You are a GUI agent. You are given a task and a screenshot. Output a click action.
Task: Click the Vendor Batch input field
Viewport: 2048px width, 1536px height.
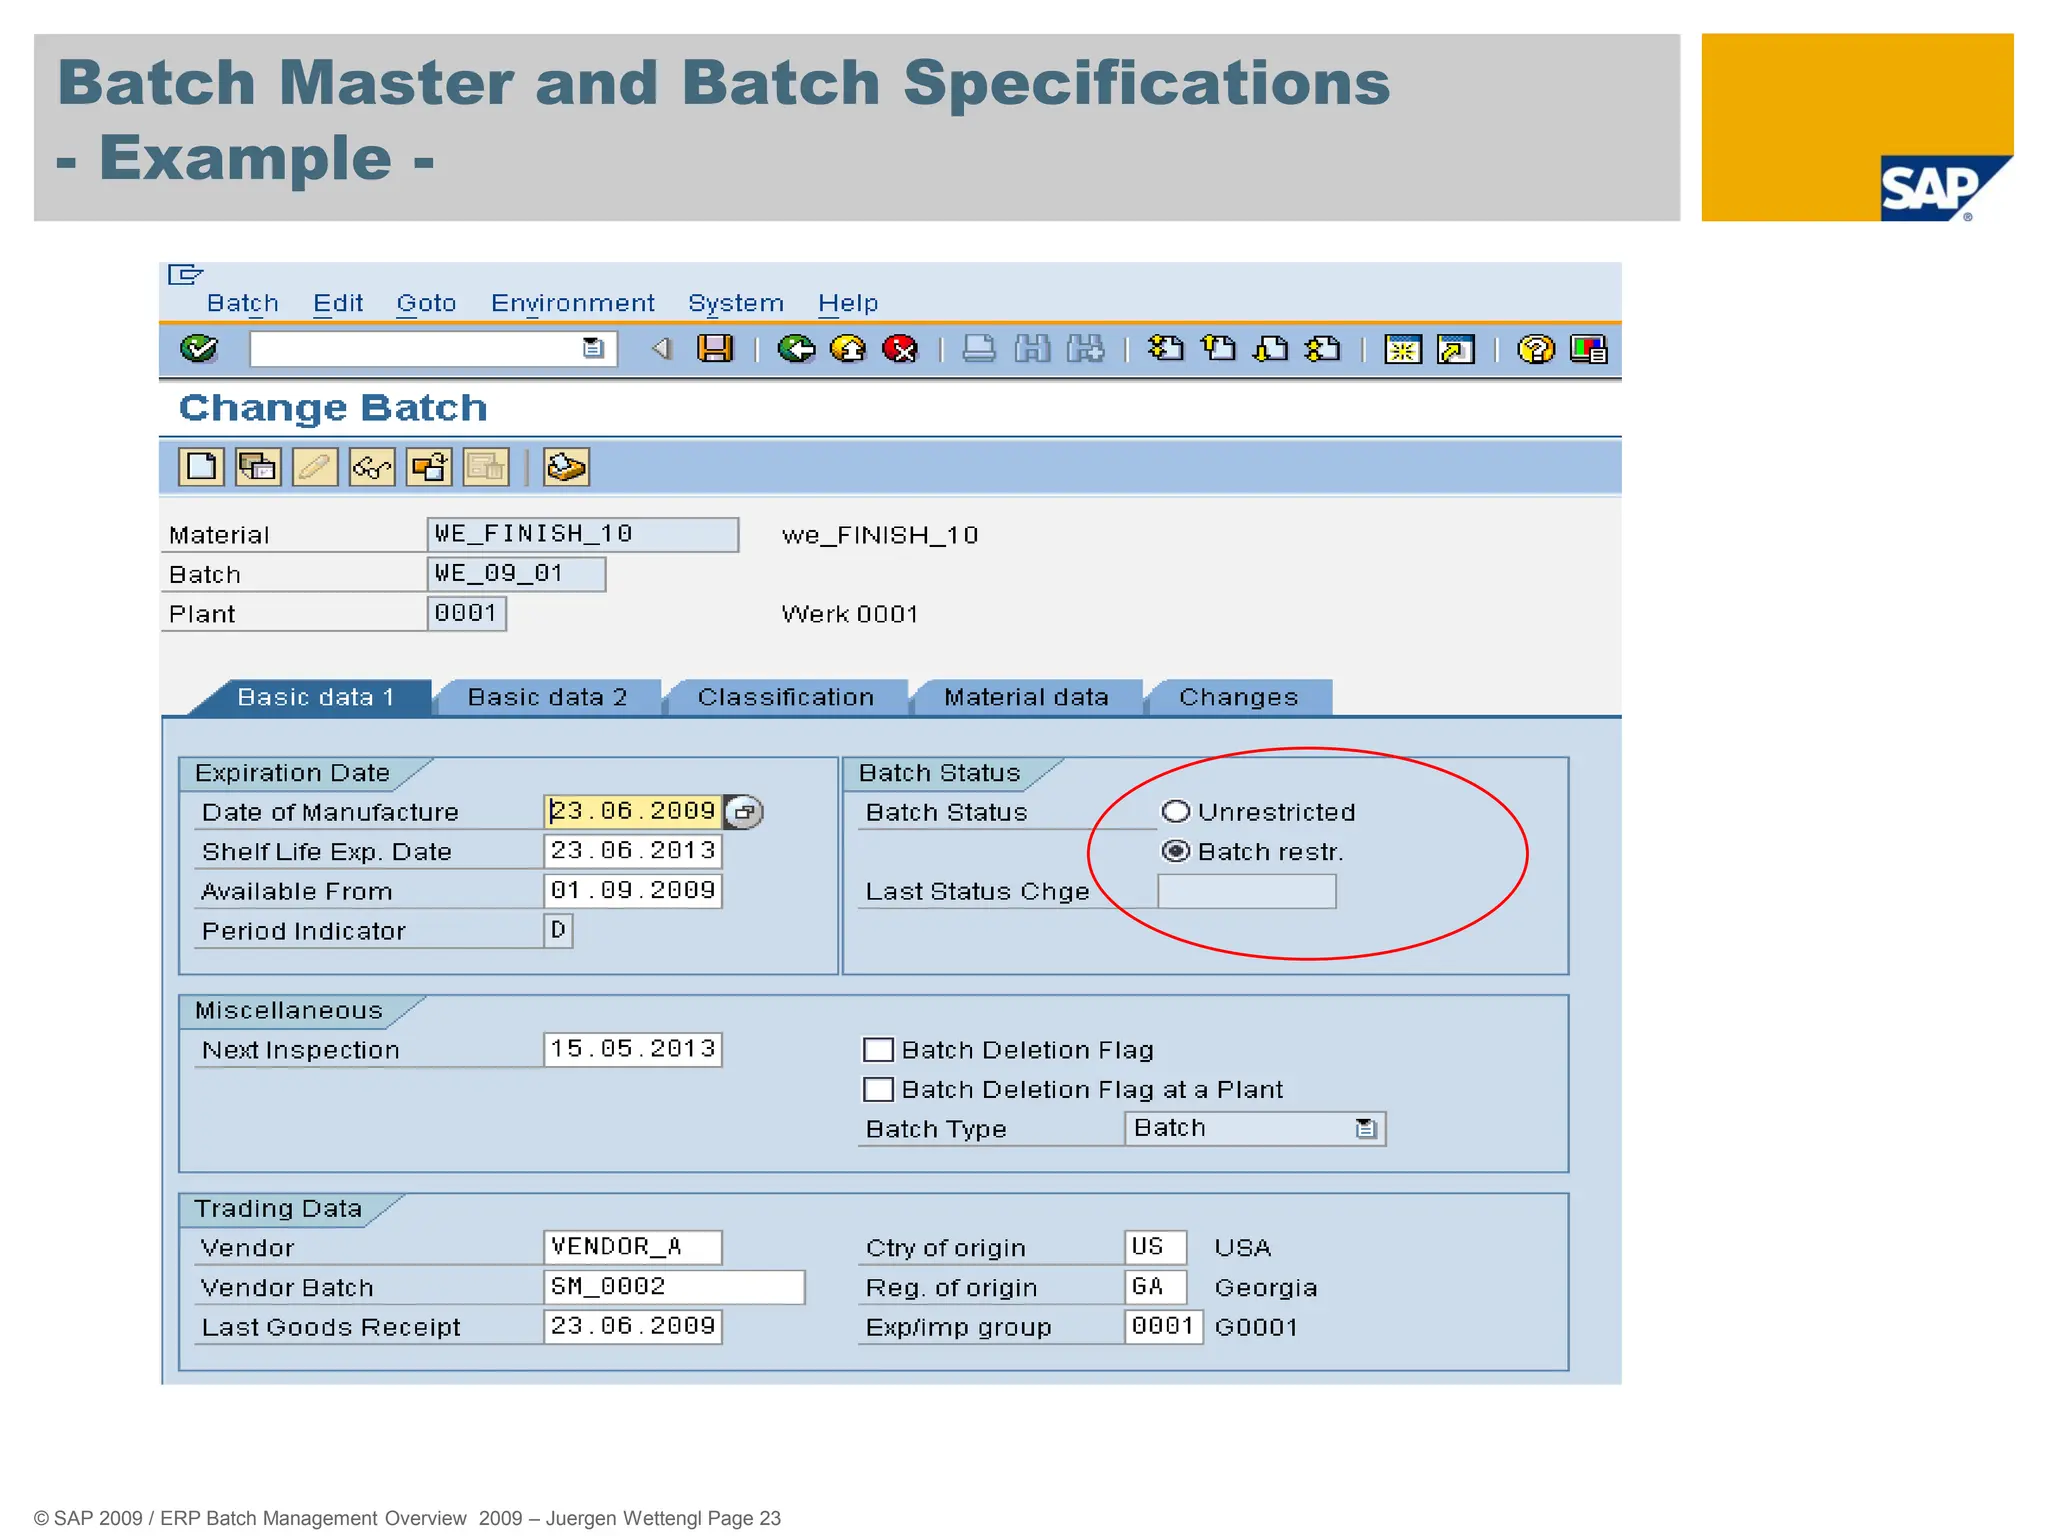pyautogui.click(x=675, y=1287)
